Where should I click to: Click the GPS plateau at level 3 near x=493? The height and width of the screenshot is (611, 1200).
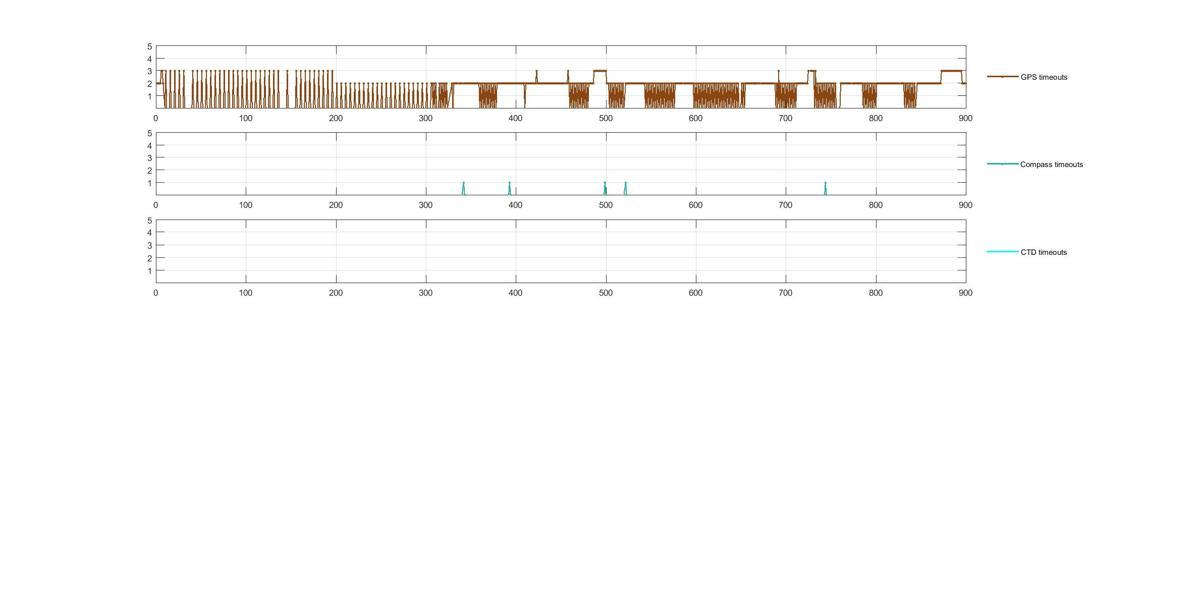point(600,71)
